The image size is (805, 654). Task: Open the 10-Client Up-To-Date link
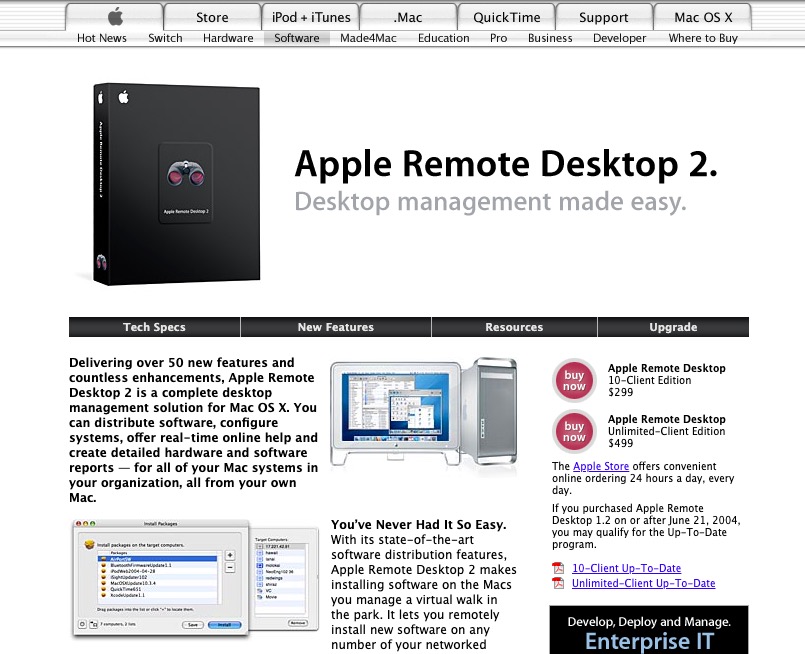[x=626, y=568]
